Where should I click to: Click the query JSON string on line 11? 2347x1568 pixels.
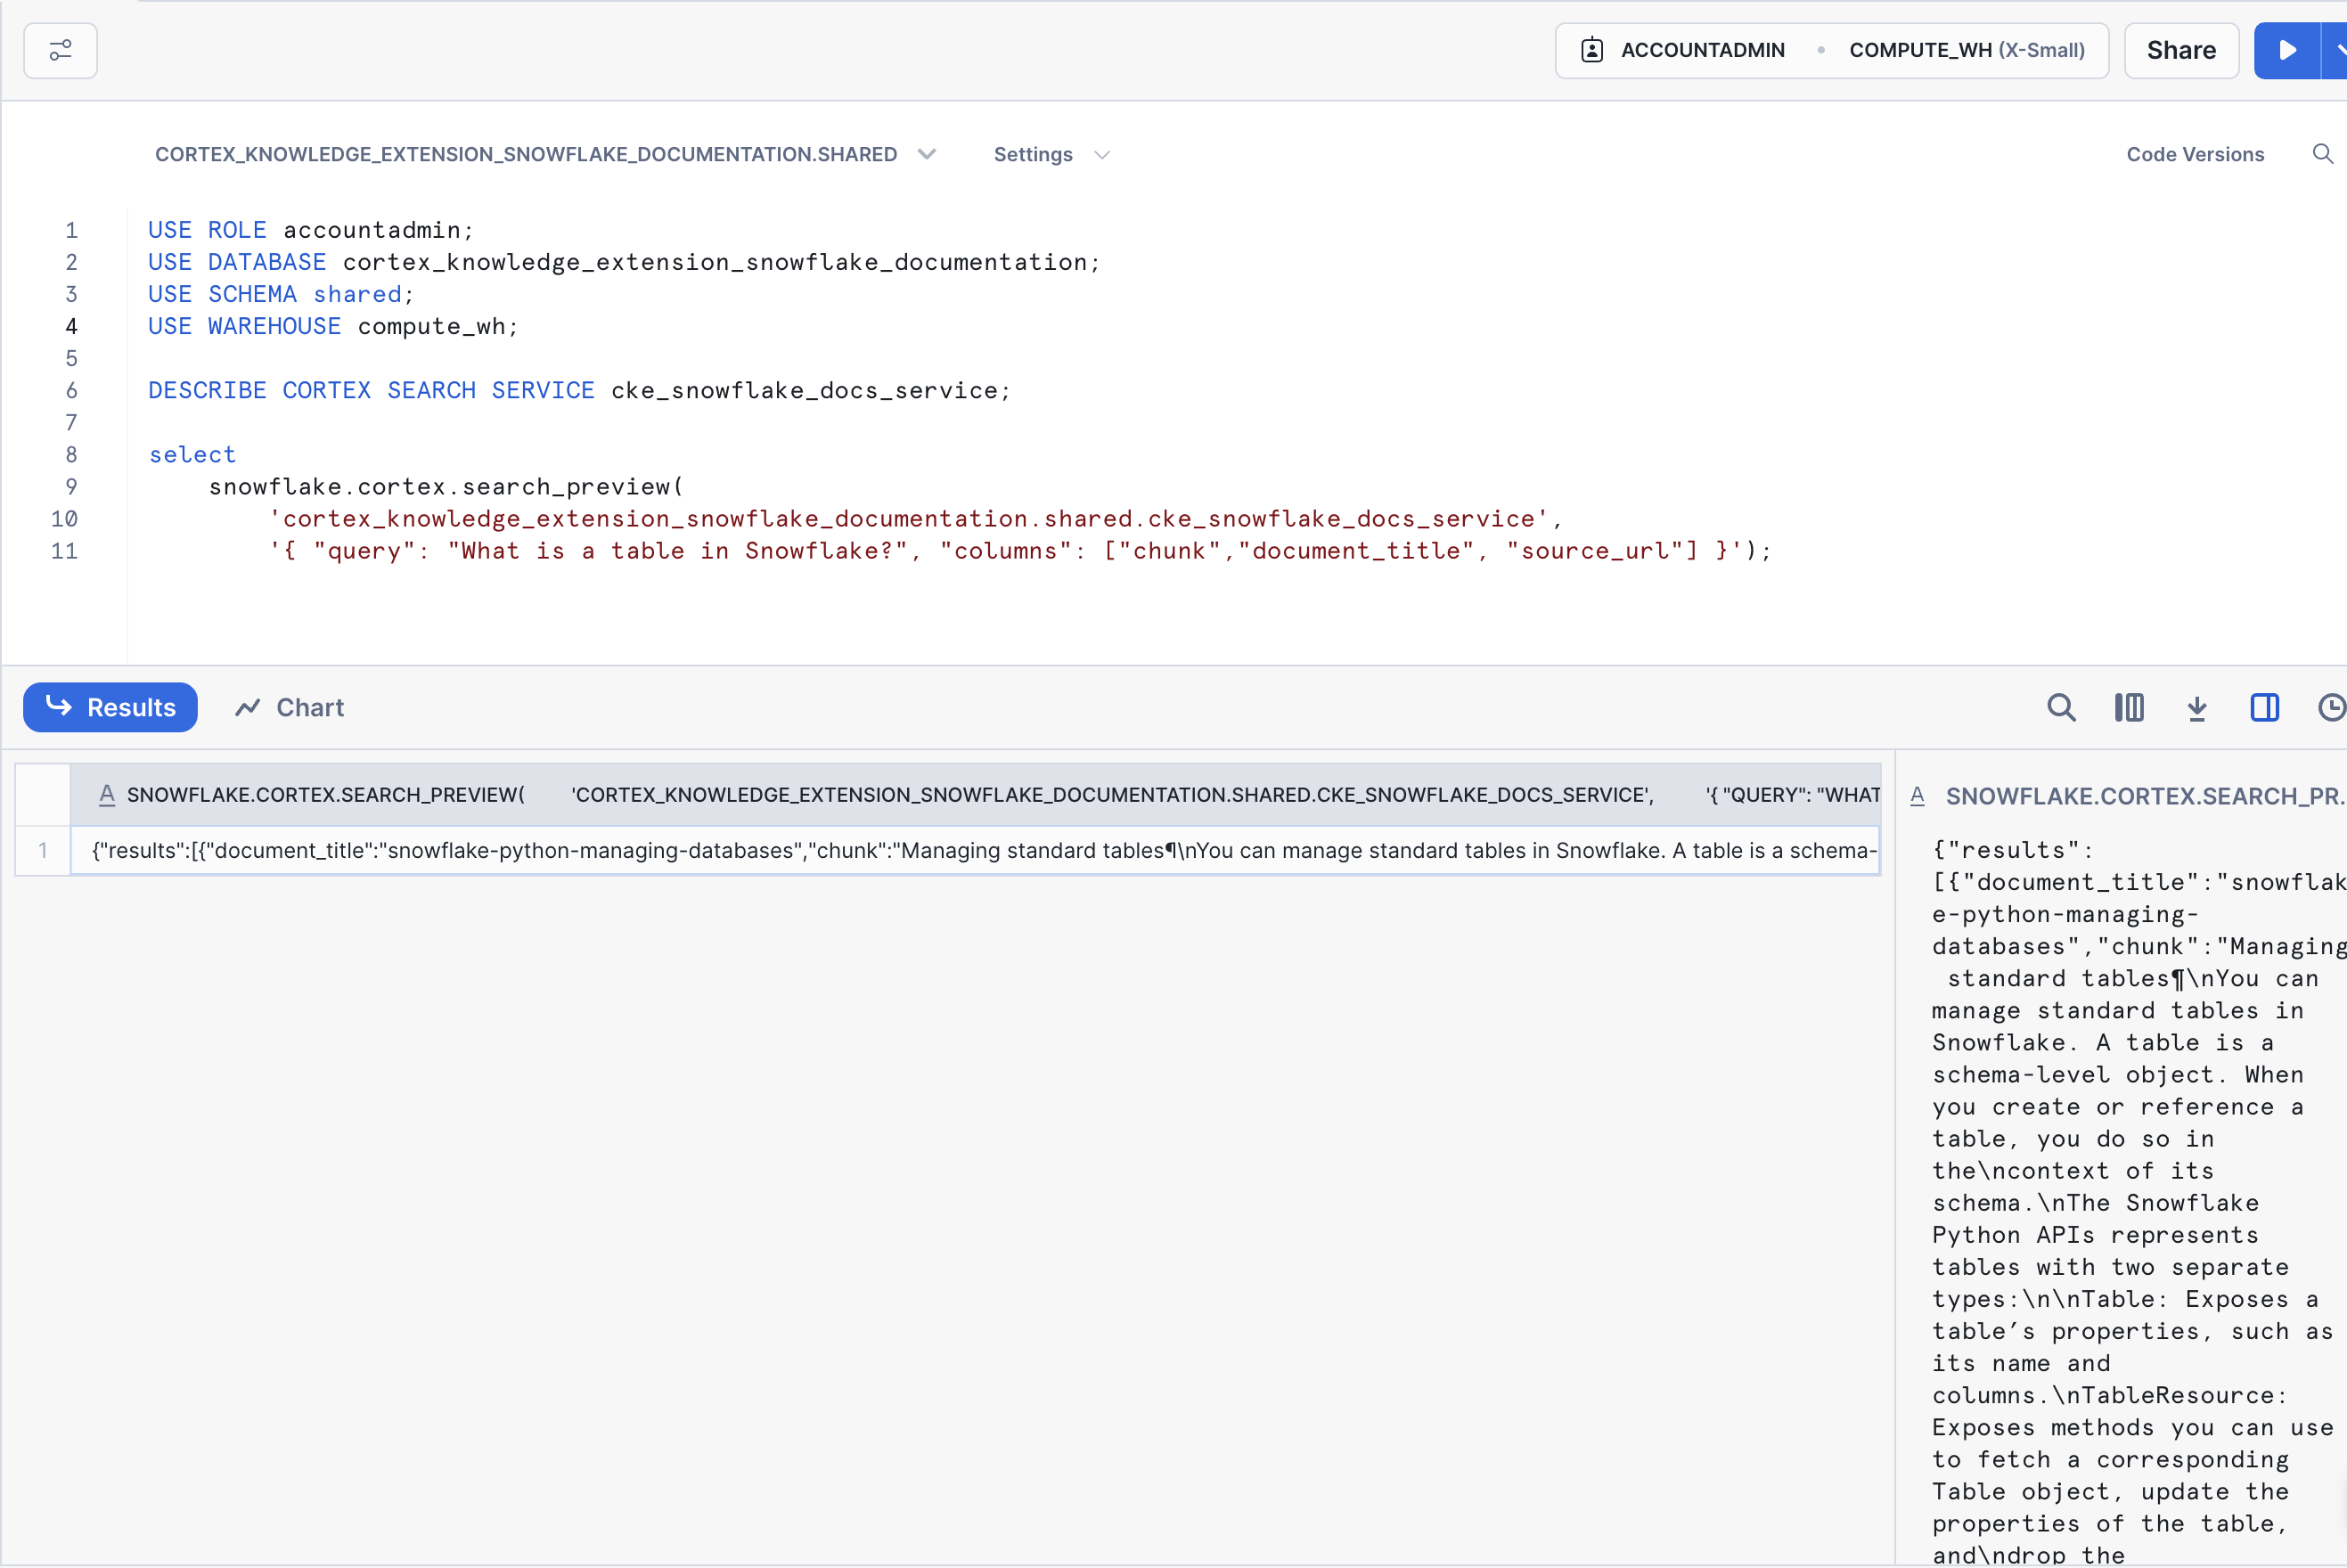coord(1008,550)
